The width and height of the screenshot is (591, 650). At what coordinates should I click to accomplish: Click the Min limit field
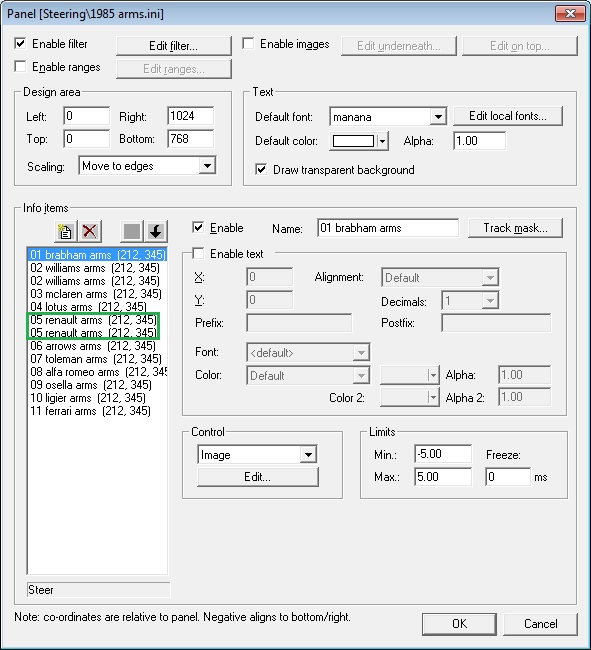pyautogui.click(x=443, y=454)
